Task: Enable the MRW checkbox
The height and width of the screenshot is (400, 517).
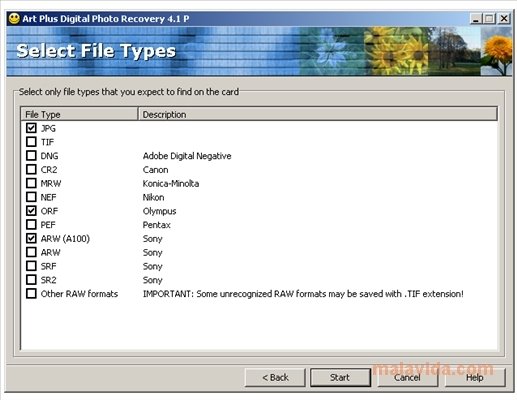Action: tap(31, 183)
